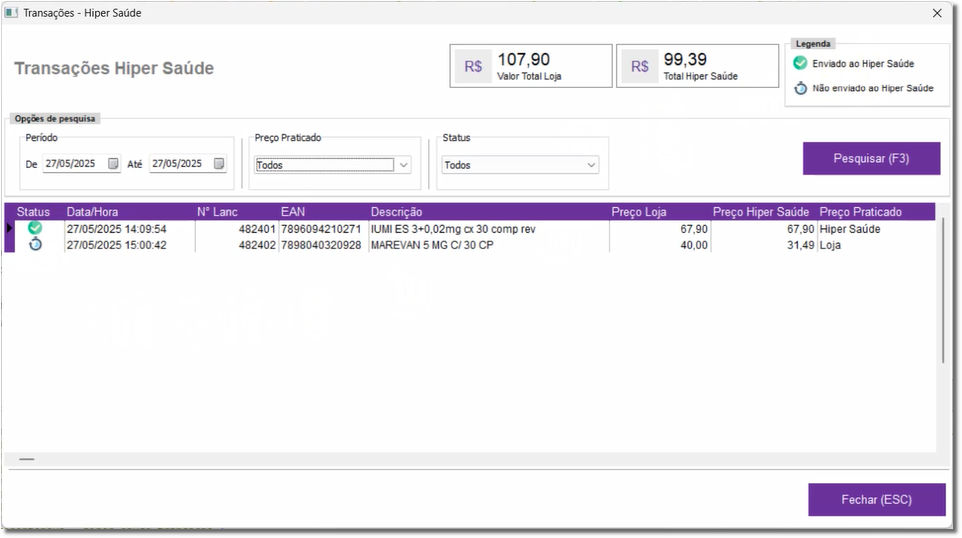Click the vertical scrollbar of the transactions grid
This screenshot has height=538, width=962.
point(943,290)
